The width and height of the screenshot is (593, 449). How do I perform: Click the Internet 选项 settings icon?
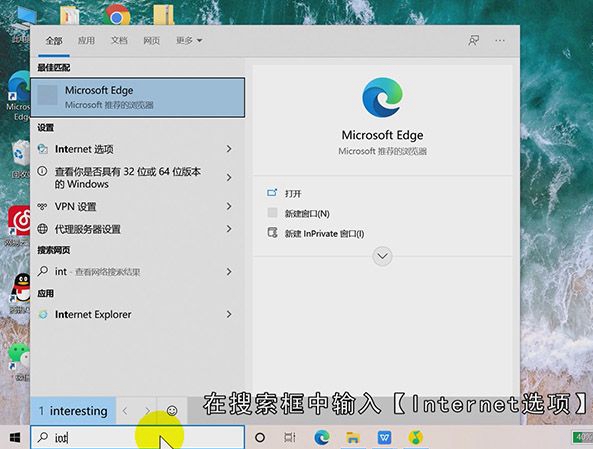point(42,149)
